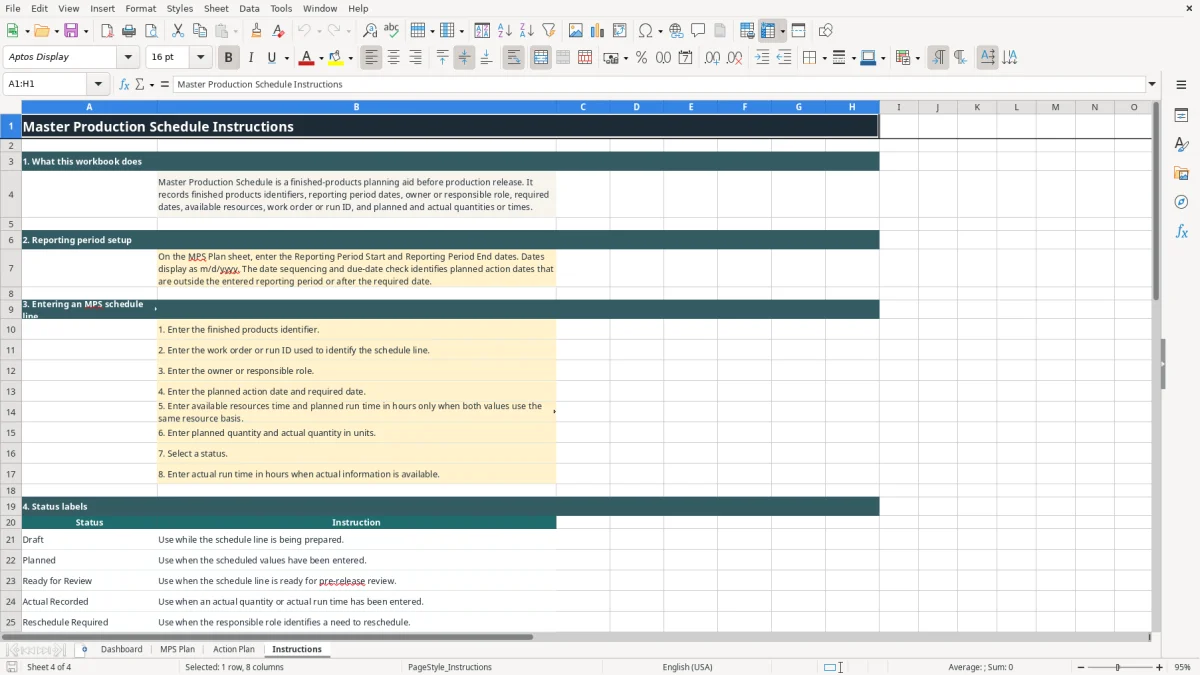
Task: Open the background color dropdown arrow
Action: [x=351, y=58]
